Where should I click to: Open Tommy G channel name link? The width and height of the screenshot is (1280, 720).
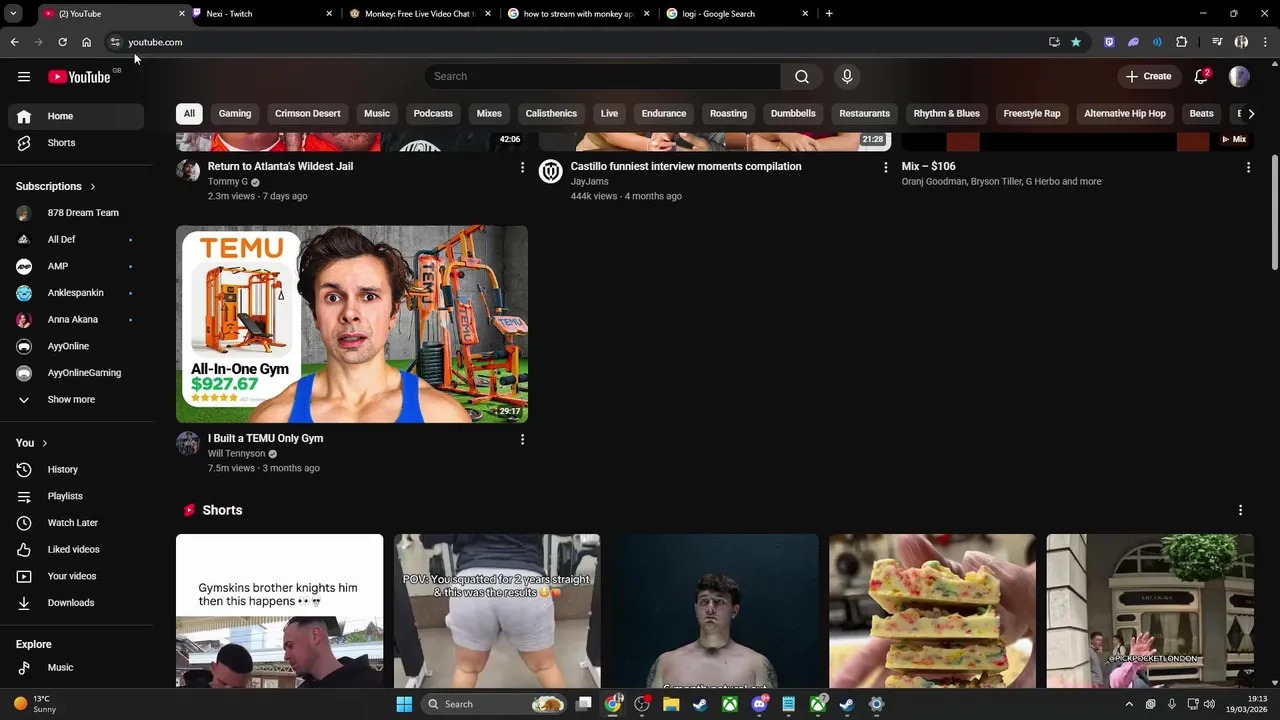pyautogui.click(x=228, y=182)
